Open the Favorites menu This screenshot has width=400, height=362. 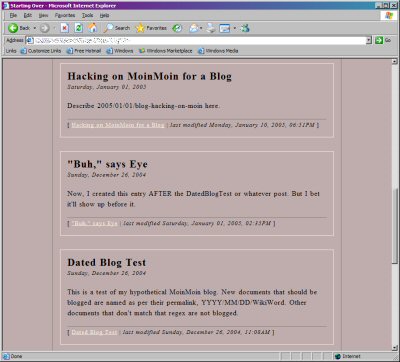point(65,15)
